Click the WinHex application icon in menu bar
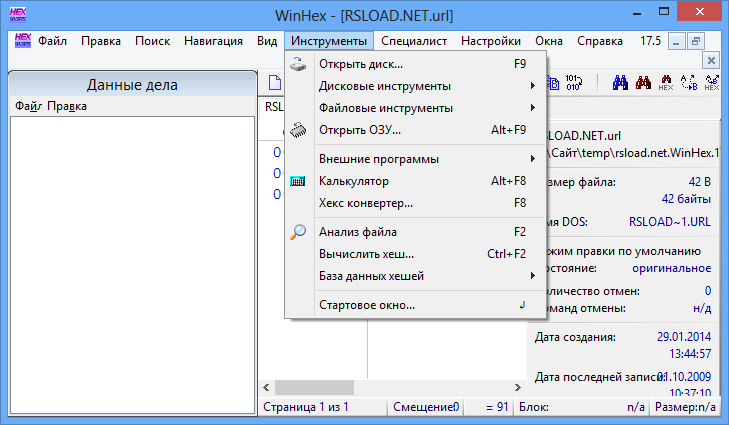This screenshot has width=729, height=425. pos(23,40)
